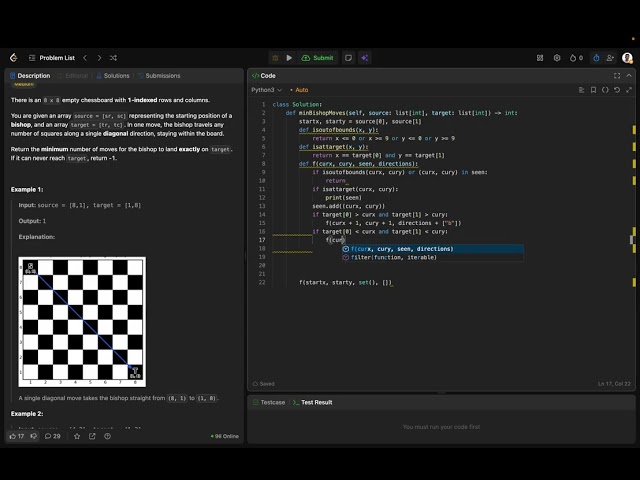Viewport: 640px width, 480px height.
Task: Switch to the Test Result tab
Action: pyautogui.click(x=313, y=402)
